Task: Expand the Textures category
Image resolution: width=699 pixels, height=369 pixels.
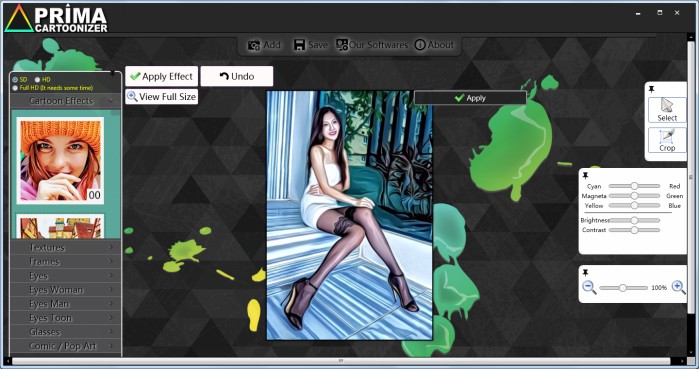Action: [x=65, y=247]
